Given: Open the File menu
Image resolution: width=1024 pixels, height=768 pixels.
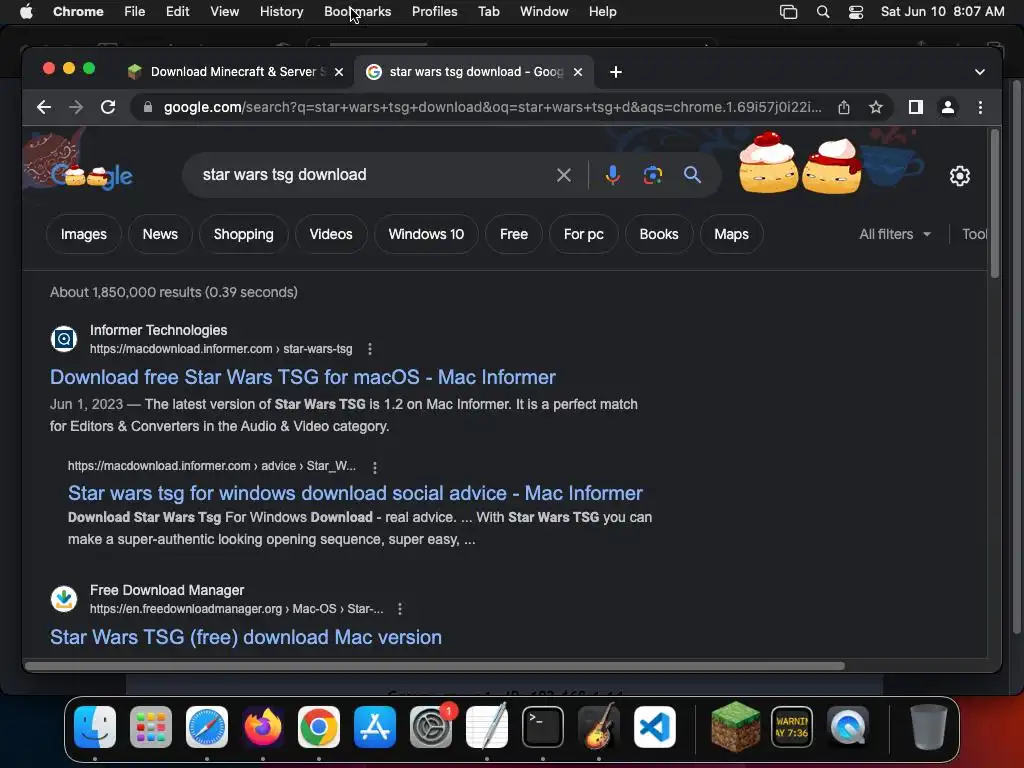Looking at the screenshot, I should coord(135,12).
